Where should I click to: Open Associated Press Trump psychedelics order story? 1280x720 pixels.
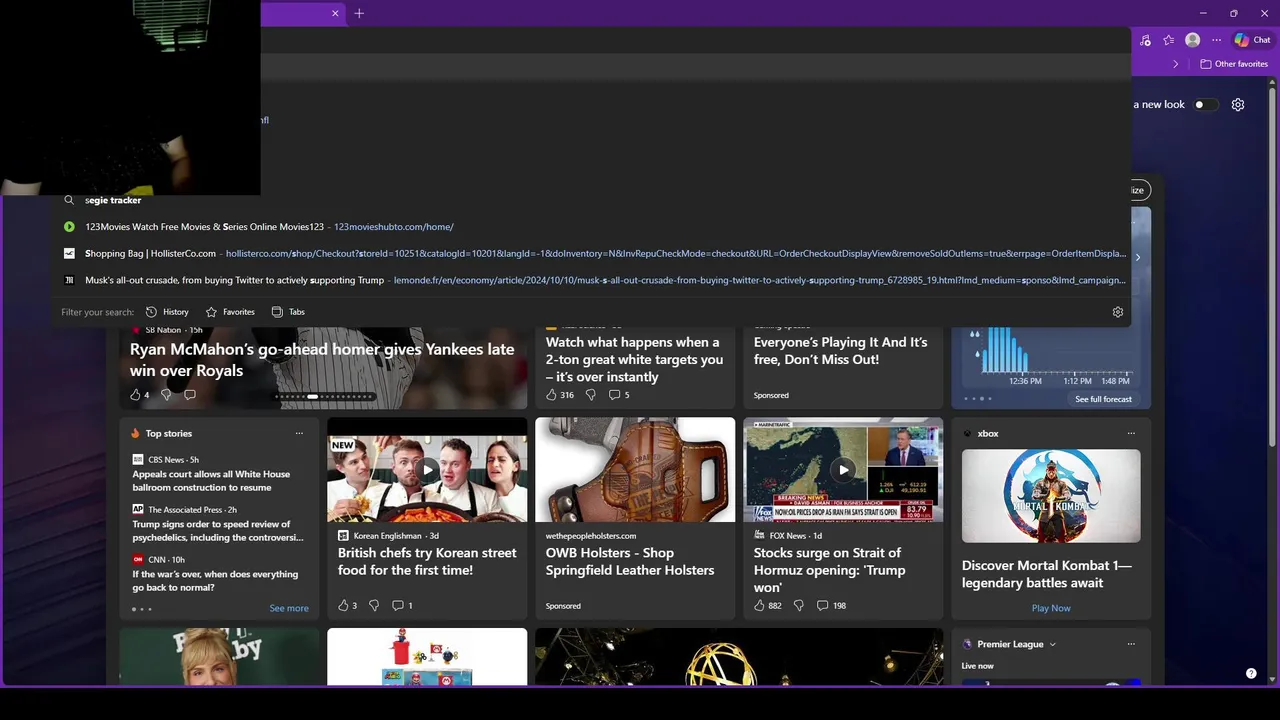218,531
